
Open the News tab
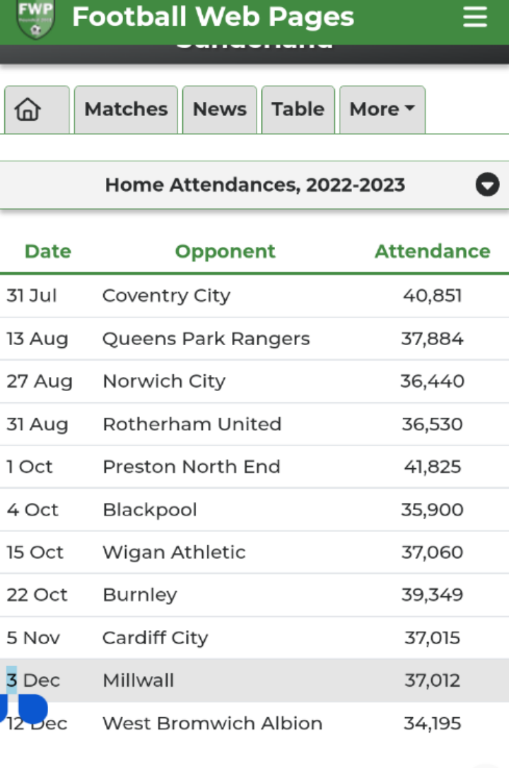pyautogui.click(x=219, y=109)
